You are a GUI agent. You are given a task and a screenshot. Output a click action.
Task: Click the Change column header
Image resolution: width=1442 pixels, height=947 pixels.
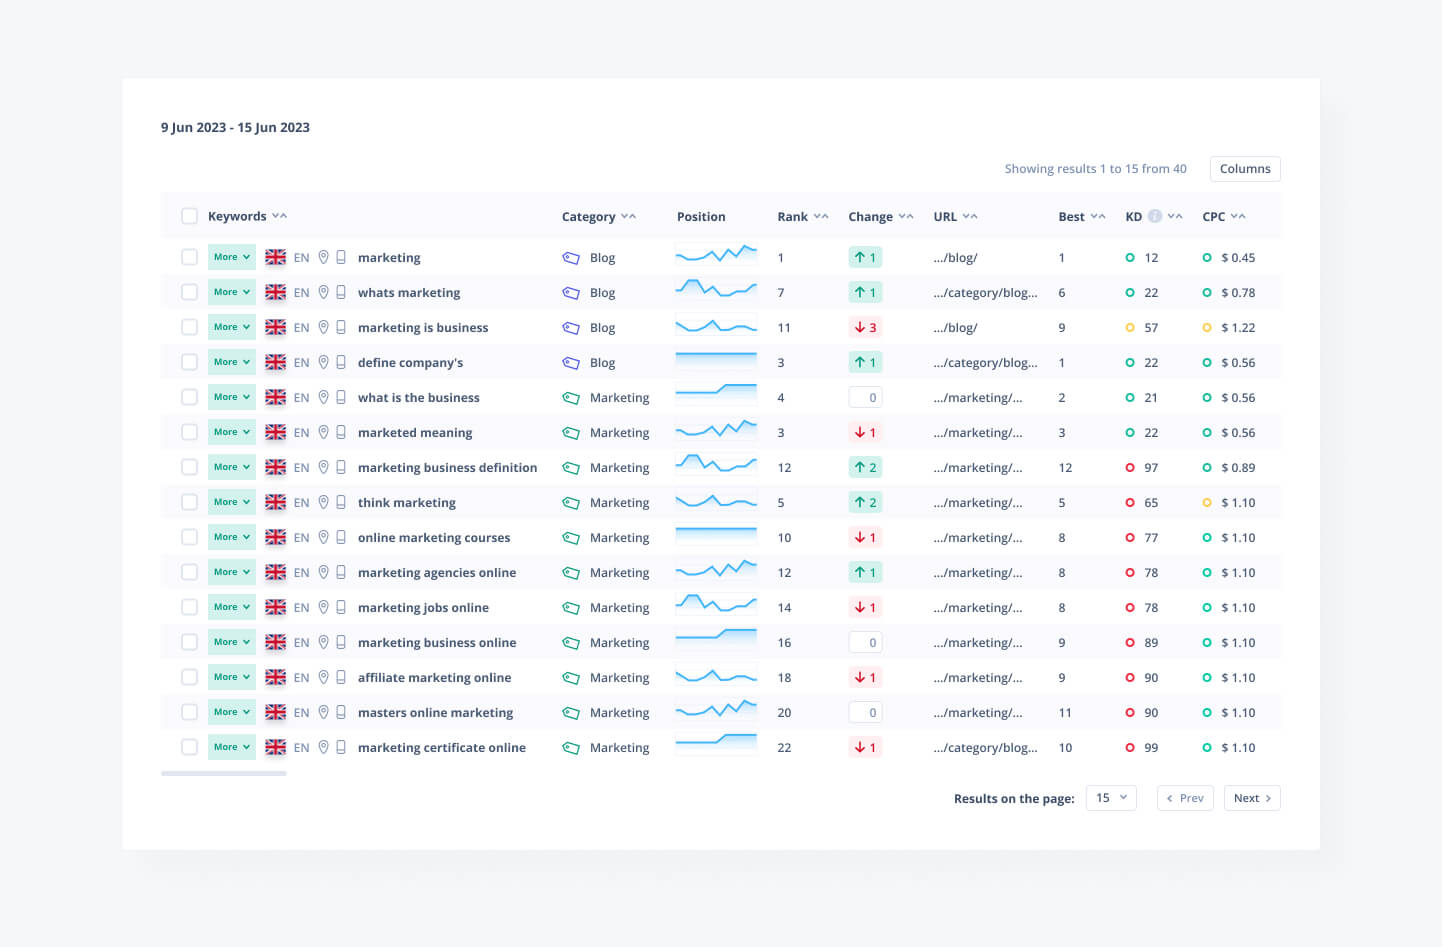tap(870, 216)
